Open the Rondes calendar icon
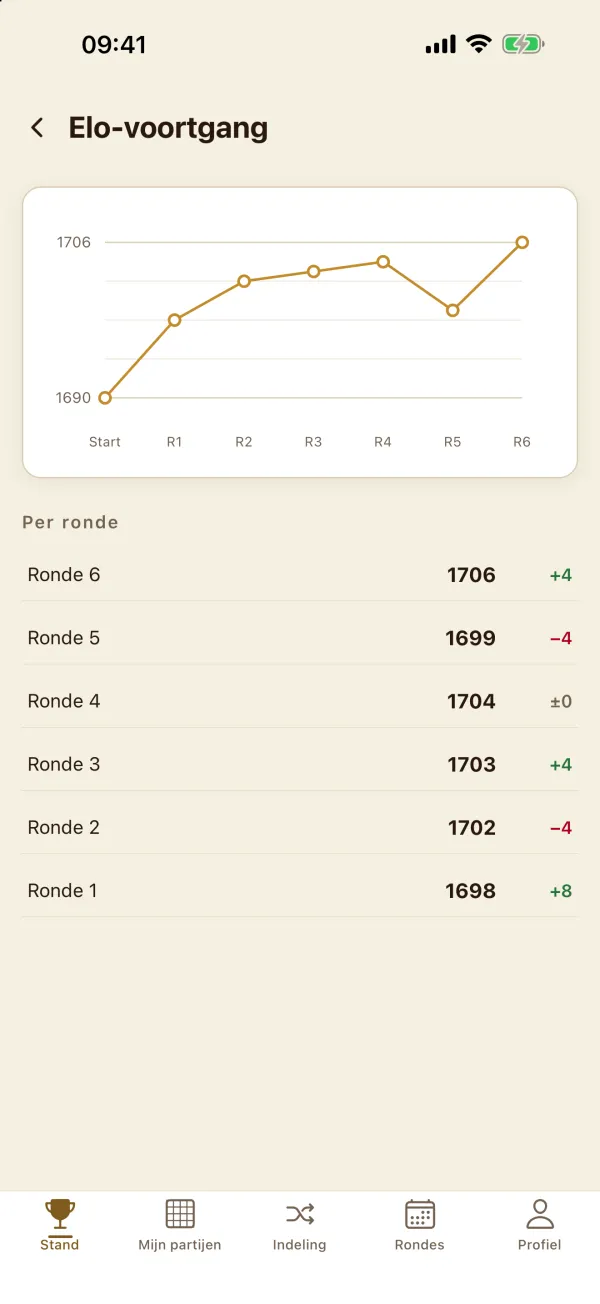Screen dimensions: 600x1304 (x=420, y=1214)
